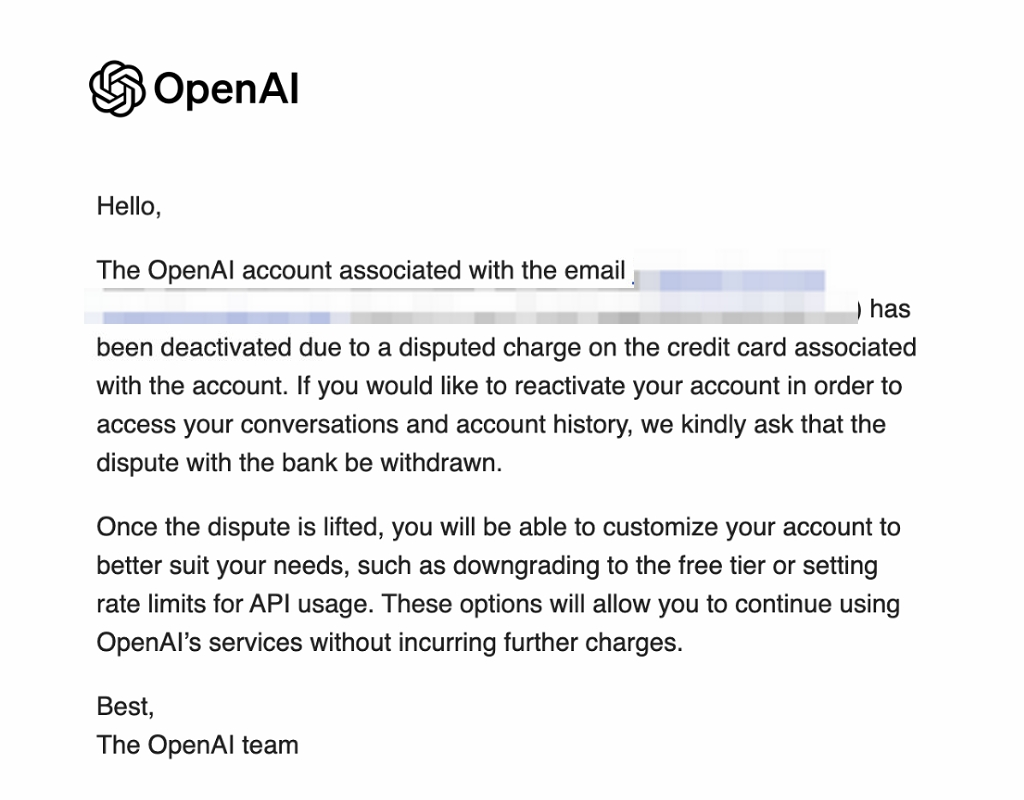Click the phrase "Once the dispute is lifted"
The image size is (1024, 800).
[x=240, y=527]
